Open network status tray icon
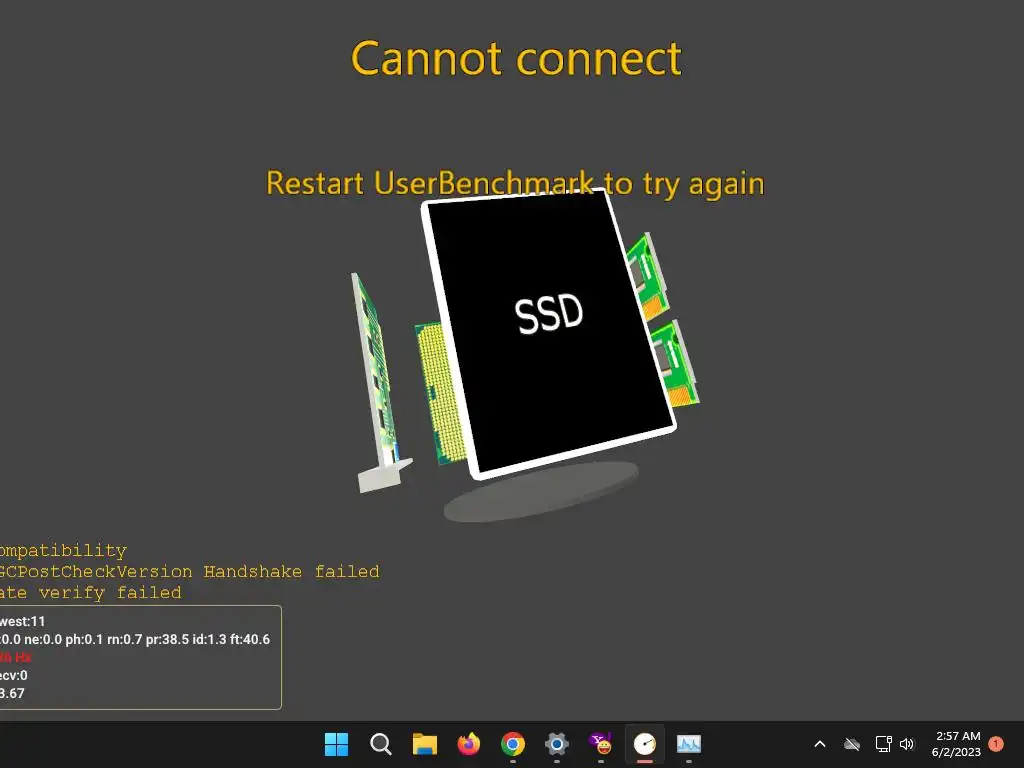Screen dimensions: 1024x768 tap(883, 744)
